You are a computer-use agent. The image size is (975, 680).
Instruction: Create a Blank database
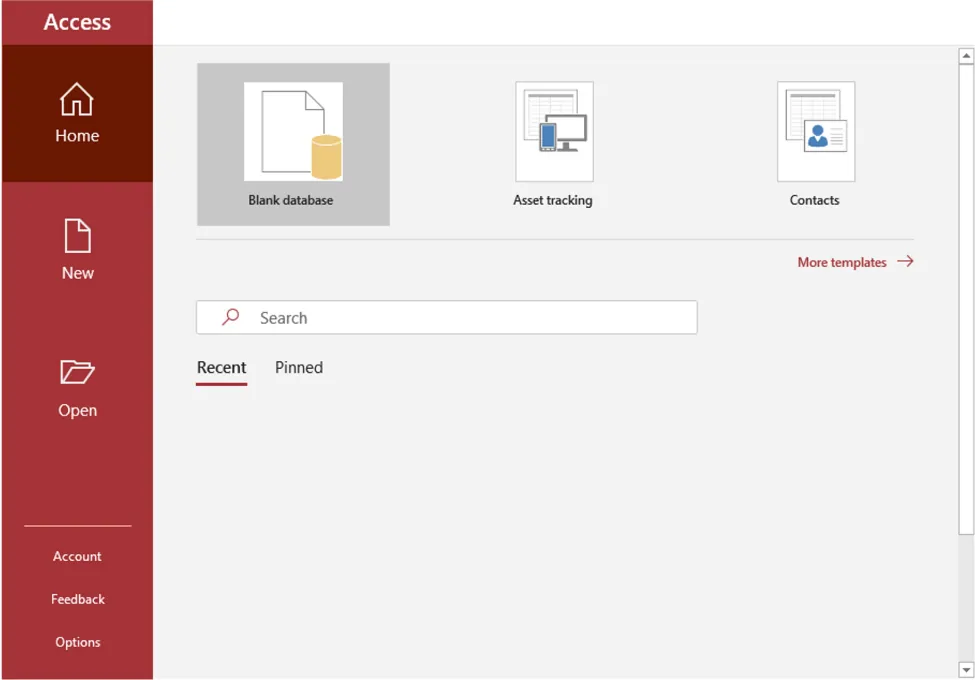(292, 144)
